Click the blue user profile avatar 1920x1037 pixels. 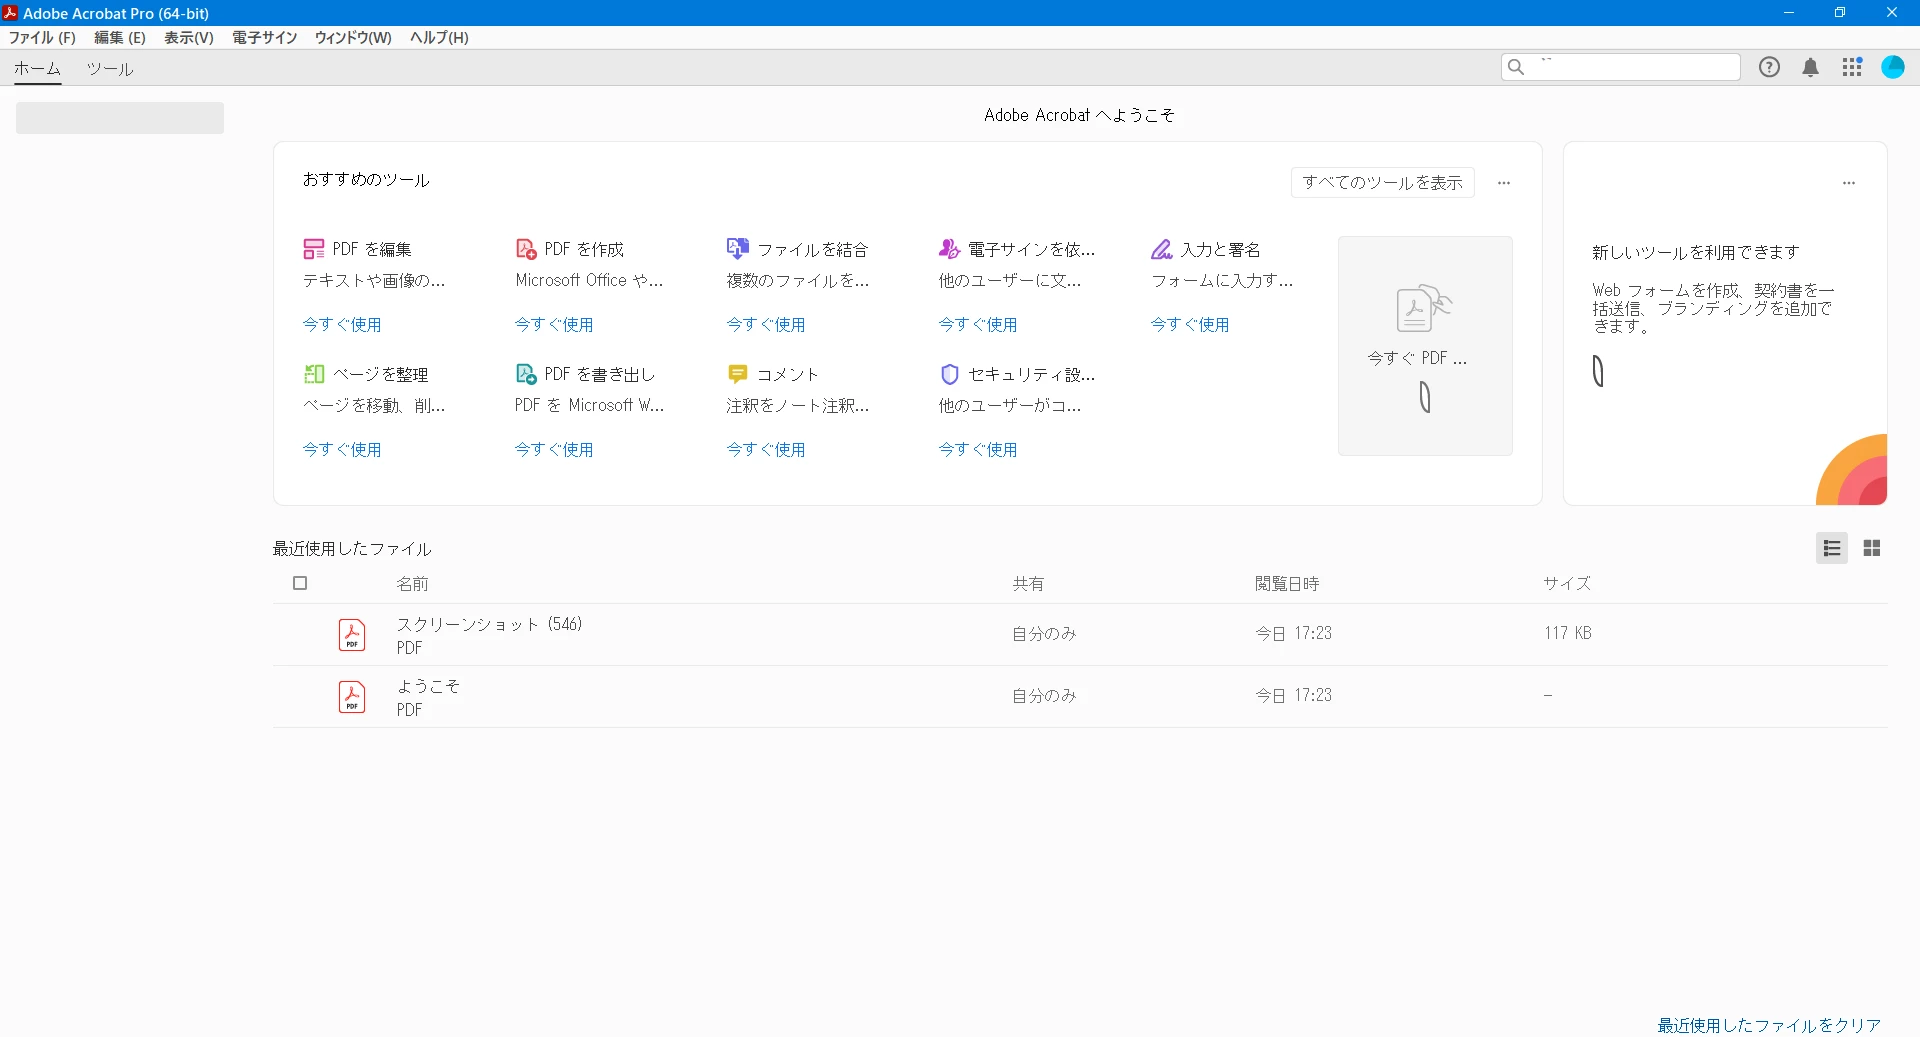pyautogui.click(x=1893, y=67)
